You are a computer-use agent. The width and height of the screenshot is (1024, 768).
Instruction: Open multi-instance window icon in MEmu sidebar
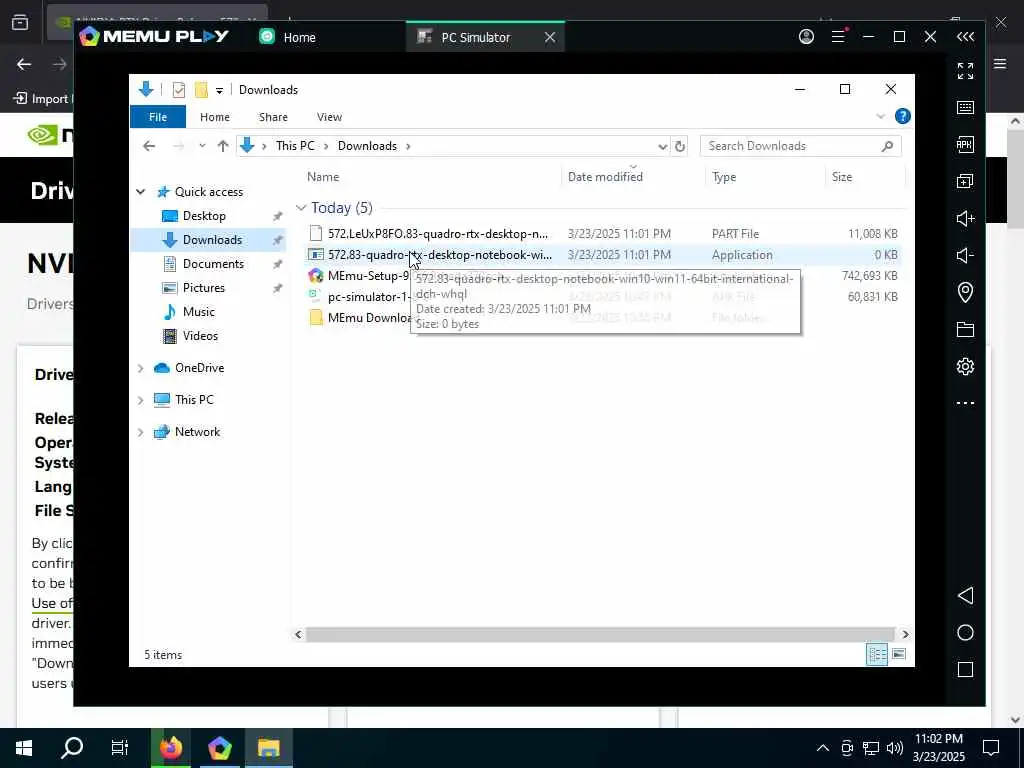965,181
